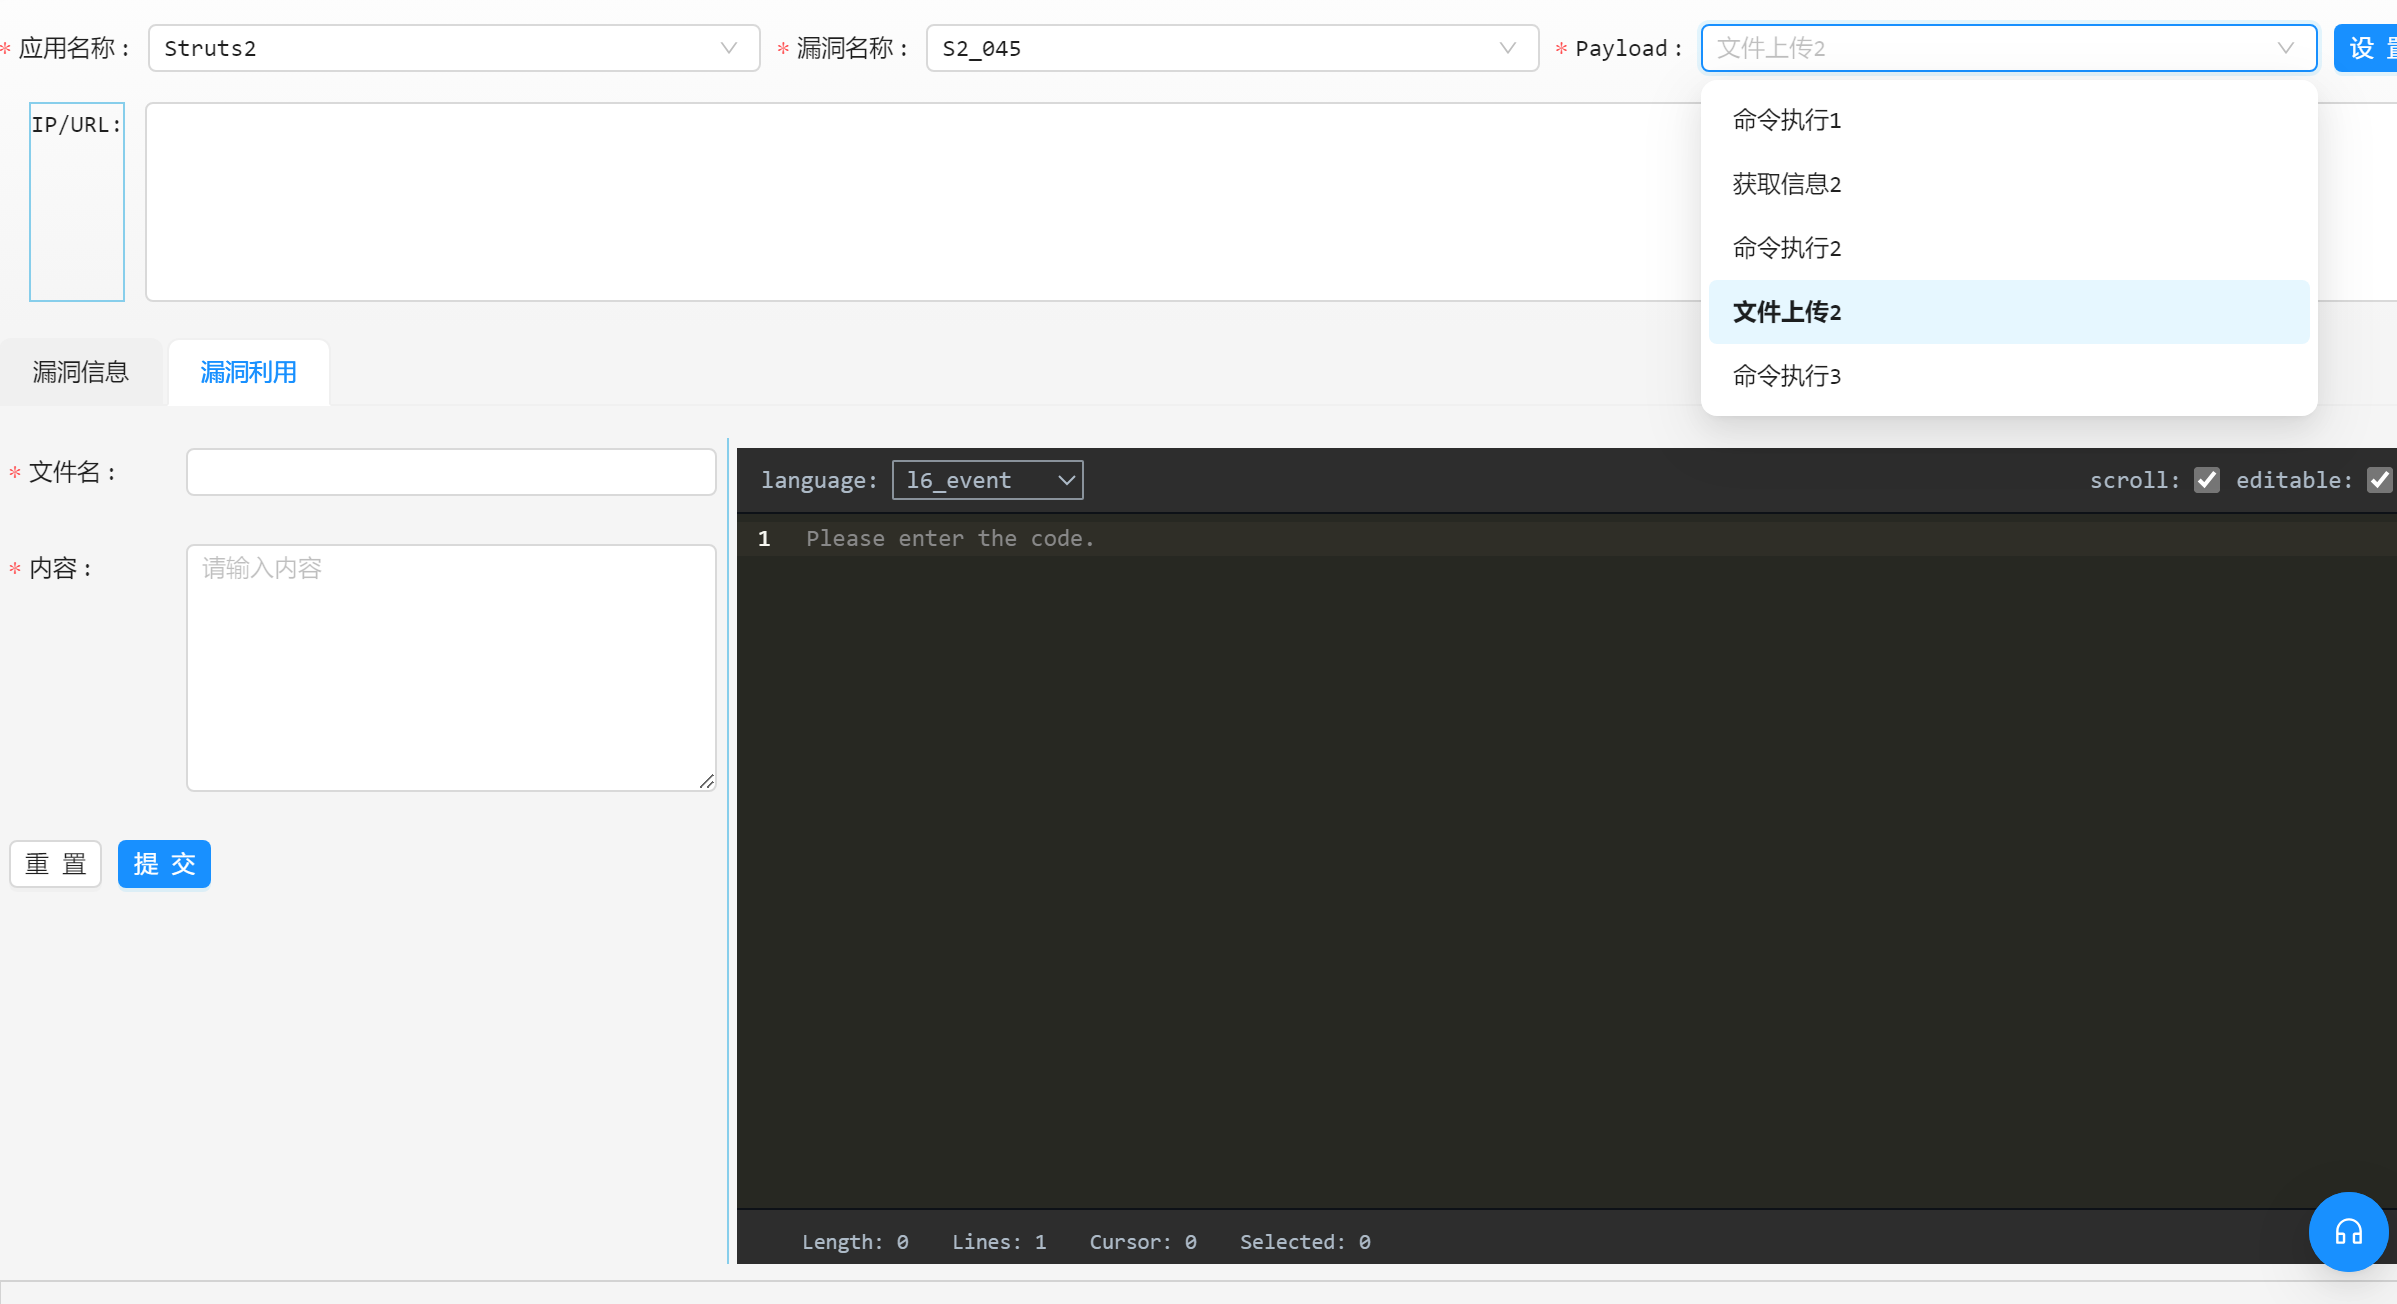The image size is (2397, 1304).
Task: Focus the 文件名 input field
Action: (x=451, y=472)
